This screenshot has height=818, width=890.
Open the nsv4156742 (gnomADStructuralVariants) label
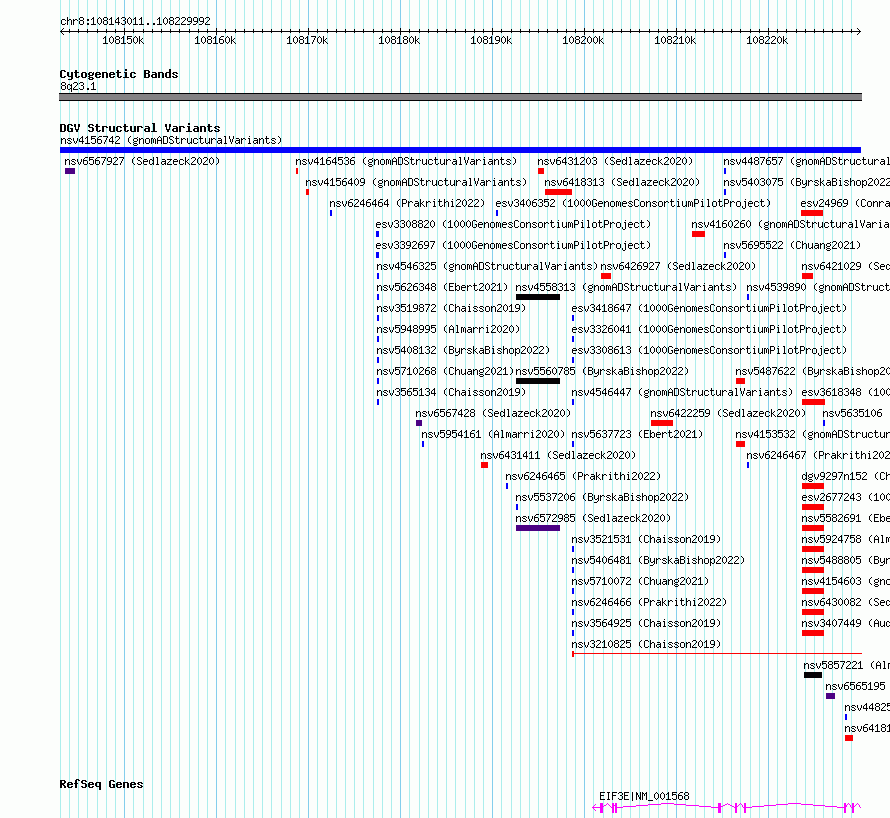(171, 140)
